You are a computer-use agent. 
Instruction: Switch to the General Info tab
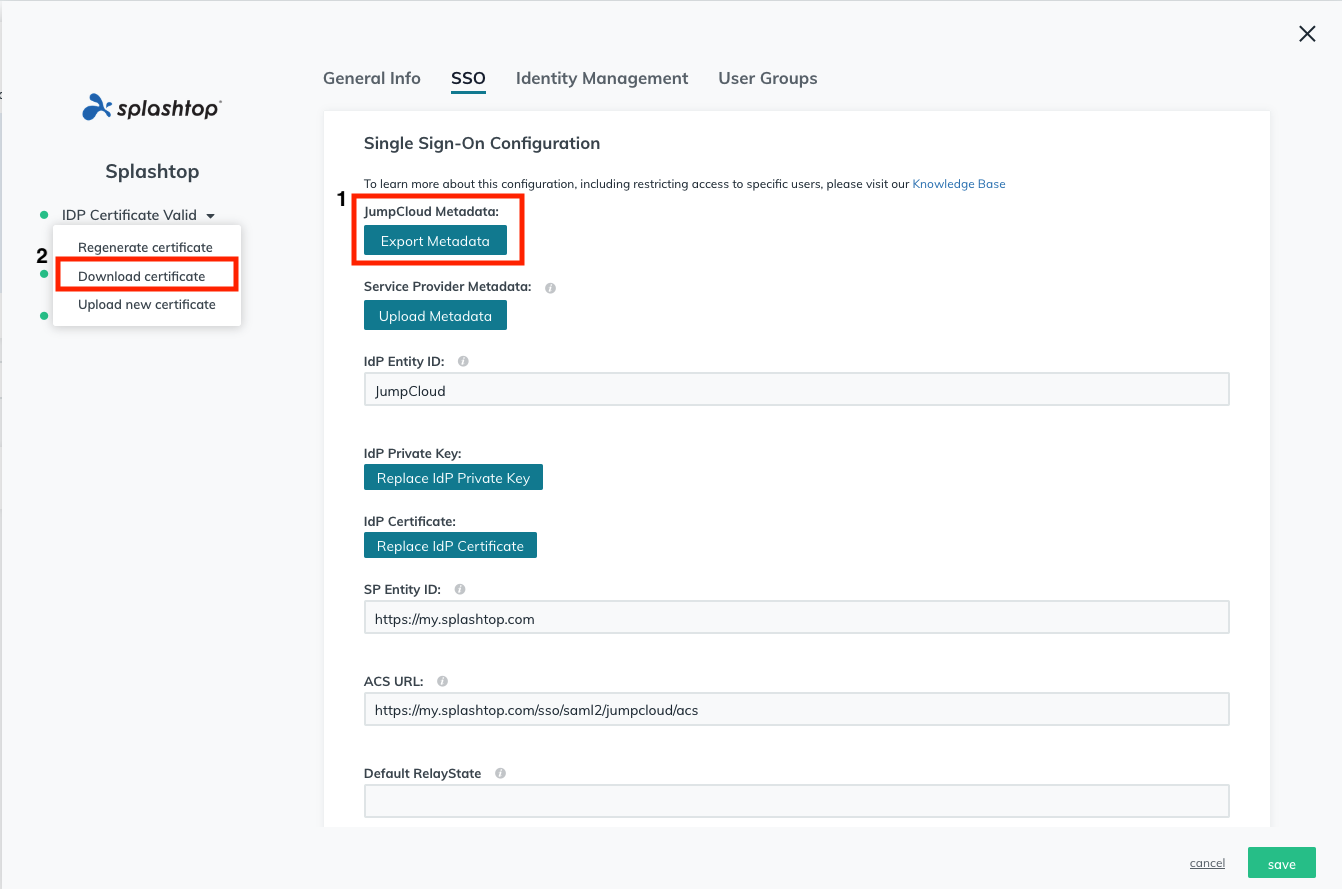(372, 78)
